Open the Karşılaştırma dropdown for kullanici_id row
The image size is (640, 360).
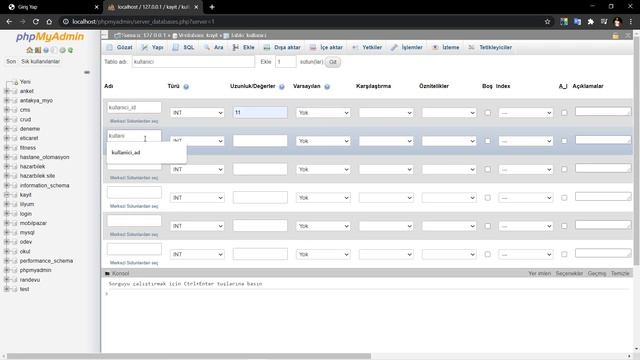386,113
